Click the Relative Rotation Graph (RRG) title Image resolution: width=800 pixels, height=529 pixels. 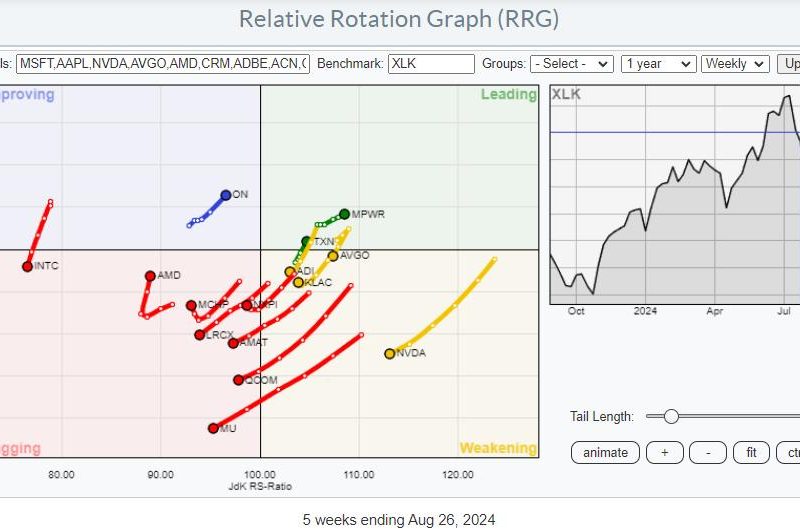coord(399,19)
